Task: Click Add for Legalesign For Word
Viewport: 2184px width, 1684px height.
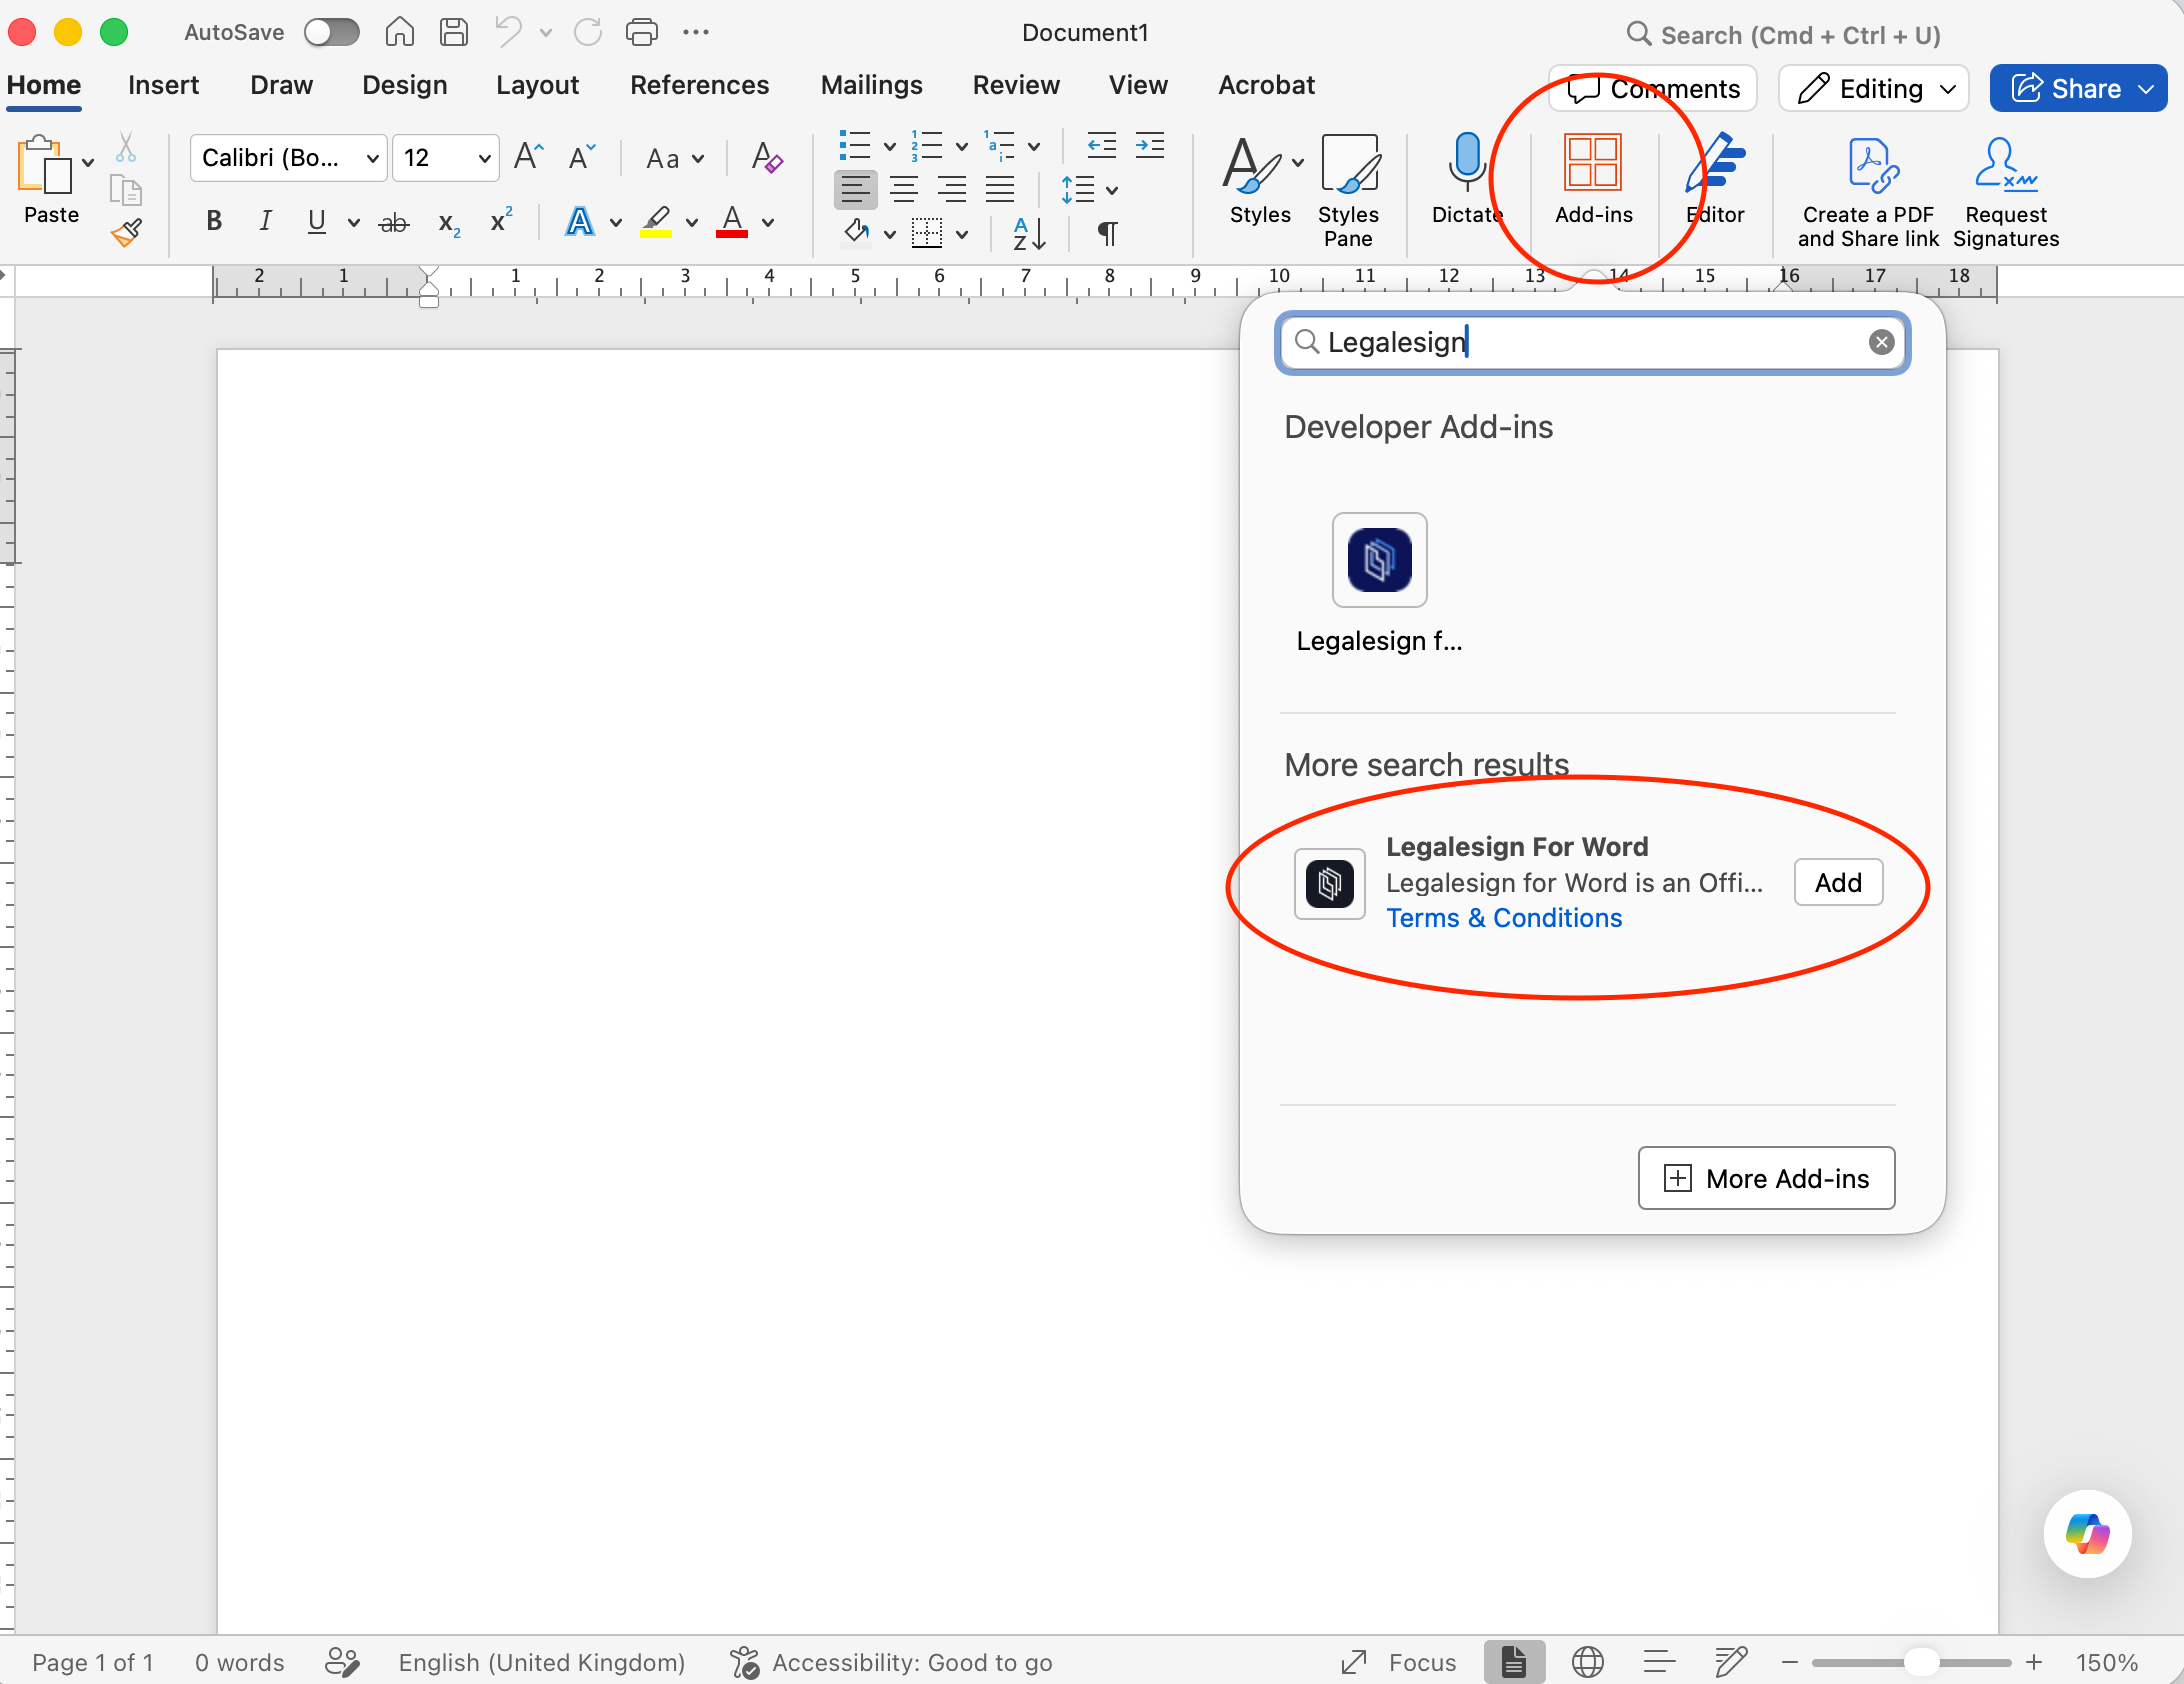Action: [x=1838, y=883]
